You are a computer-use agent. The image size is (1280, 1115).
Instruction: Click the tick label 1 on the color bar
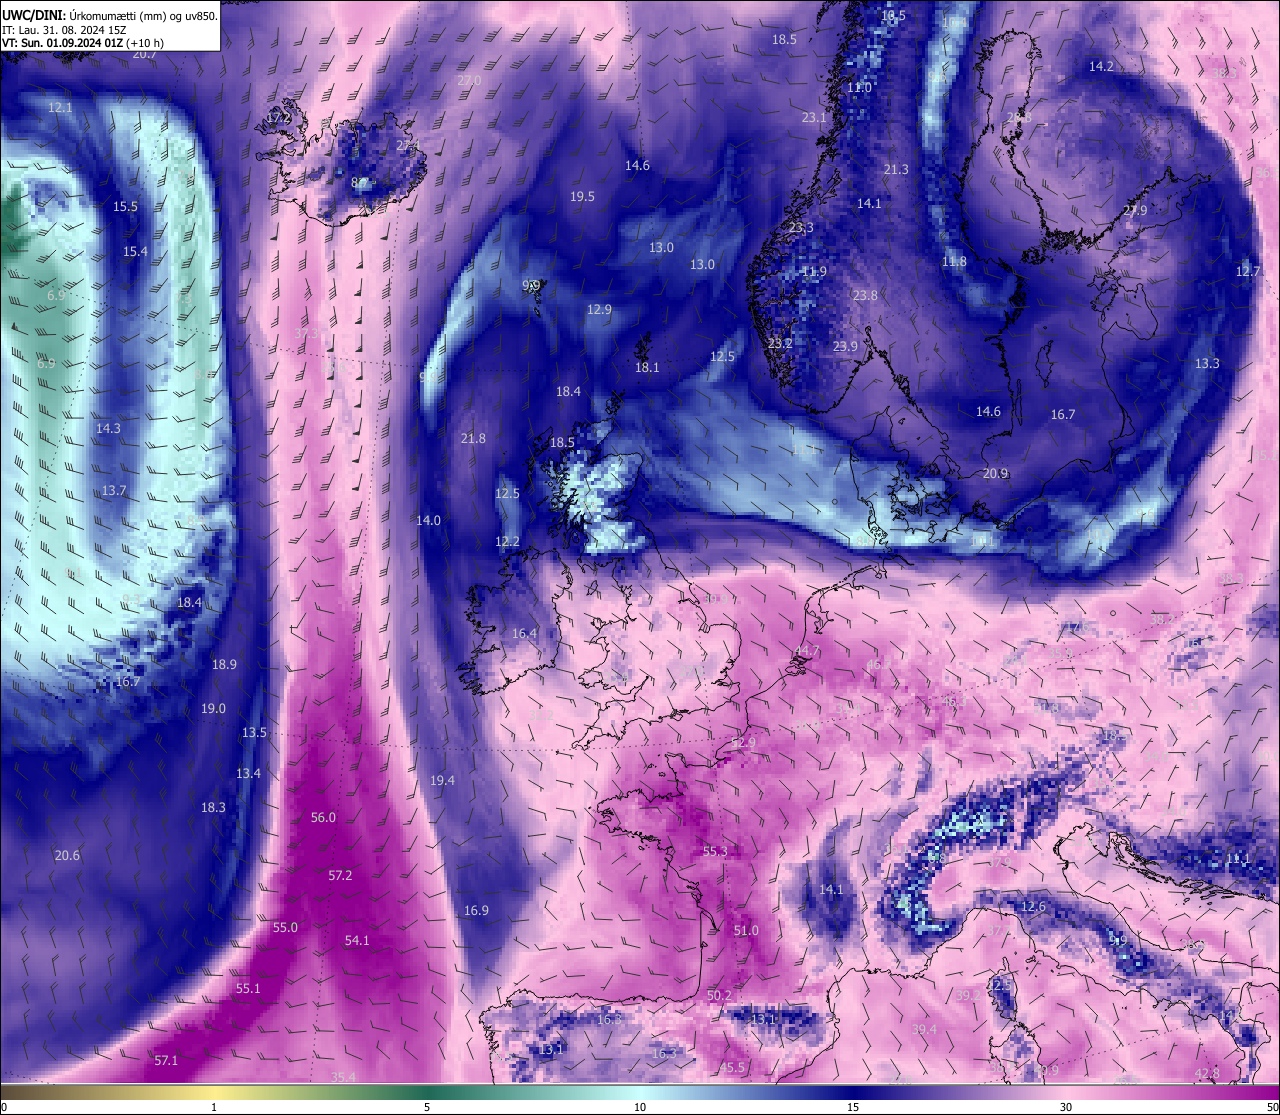click(214, 1107)
